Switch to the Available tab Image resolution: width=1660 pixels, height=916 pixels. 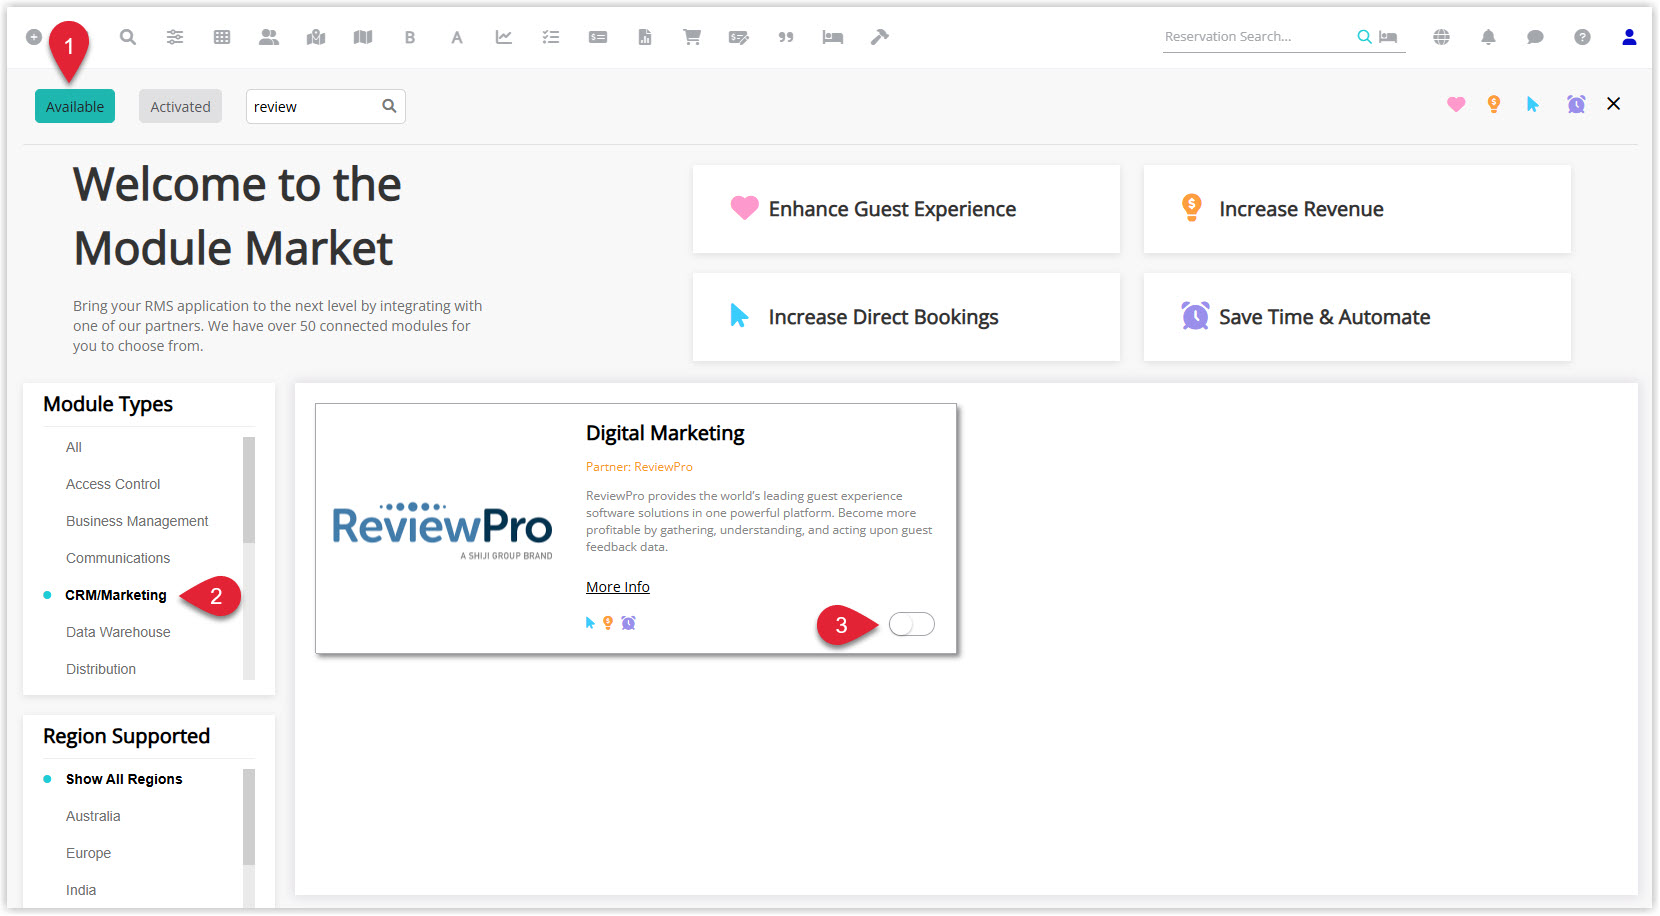pos(75,106)
